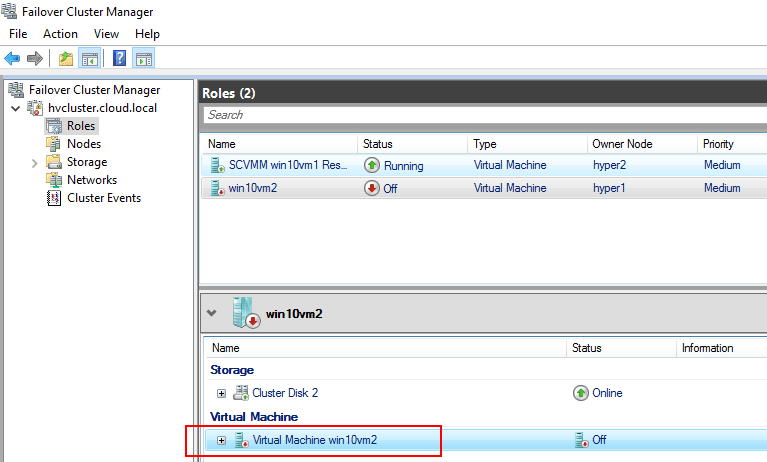Click the Storage folder icon in tree
Viewport: 767px width, 462px height.
pos(54,162)
